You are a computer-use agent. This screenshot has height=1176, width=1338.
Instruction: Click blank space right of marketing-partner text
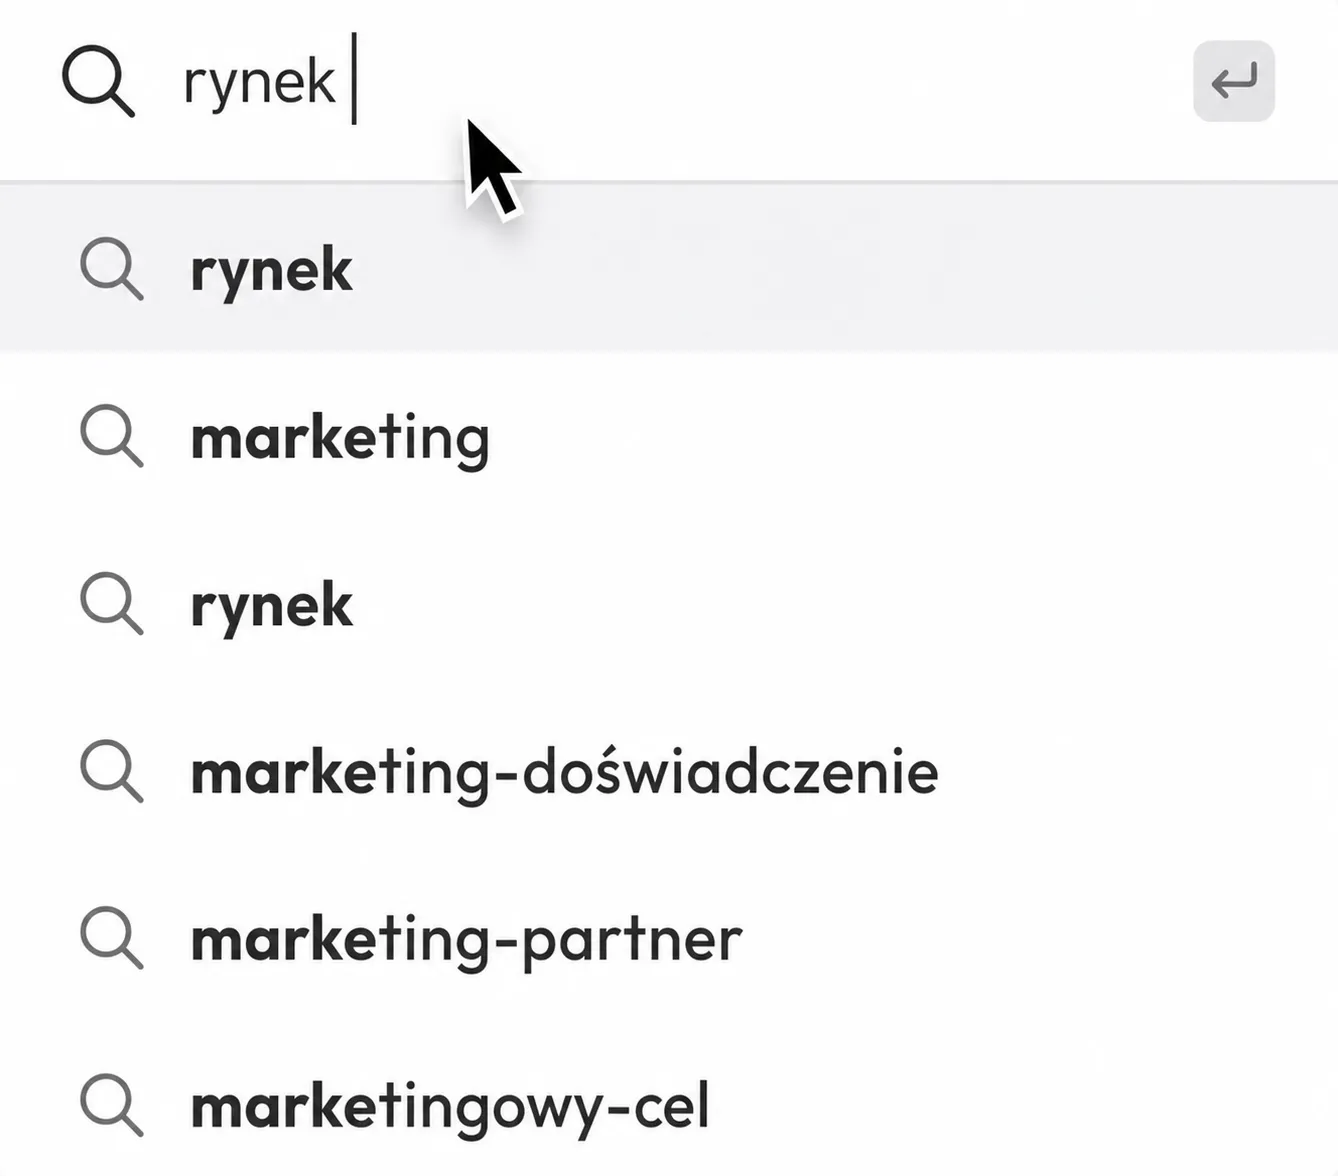click(x=1040, y=939)
